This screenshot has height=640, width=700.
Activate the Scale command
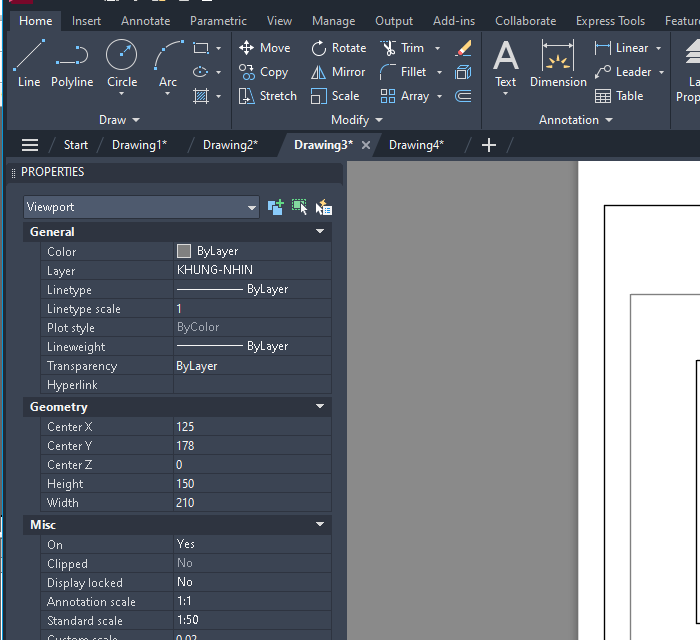coord(335,96)
